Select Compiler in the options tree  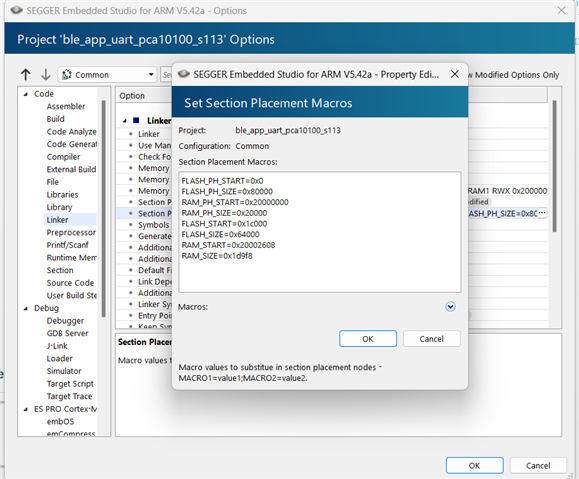point(63,157)
